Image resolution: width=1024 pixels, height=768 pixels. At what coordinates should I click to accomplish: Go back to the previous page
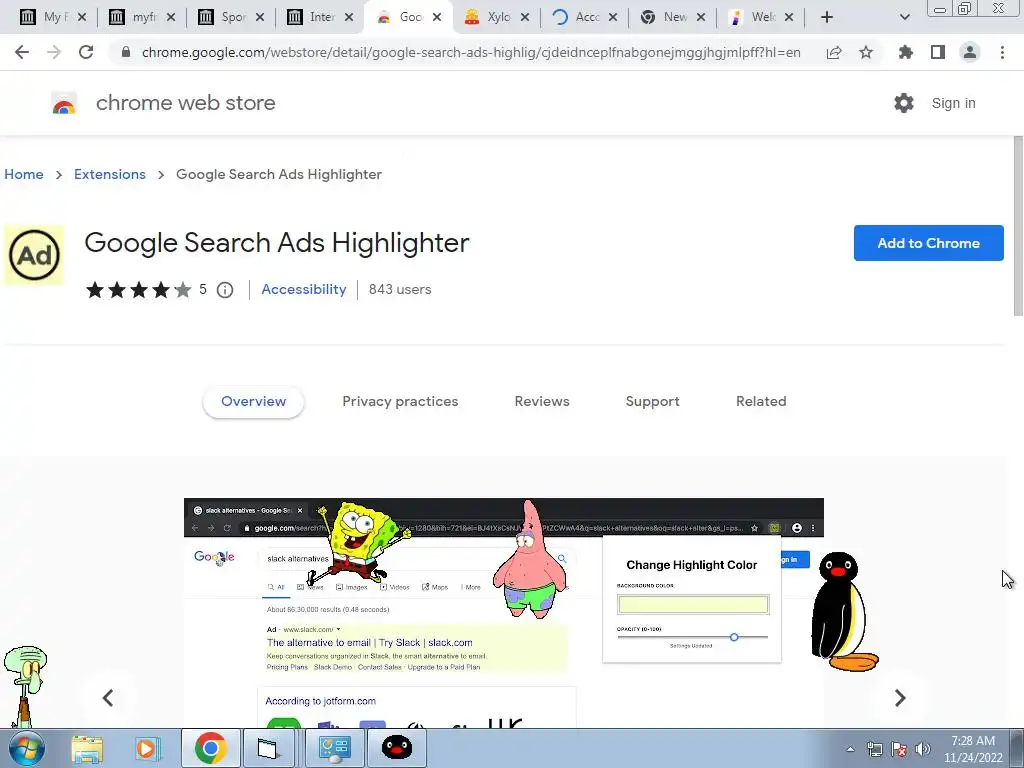pyautogui.click(x=22, y=52)
